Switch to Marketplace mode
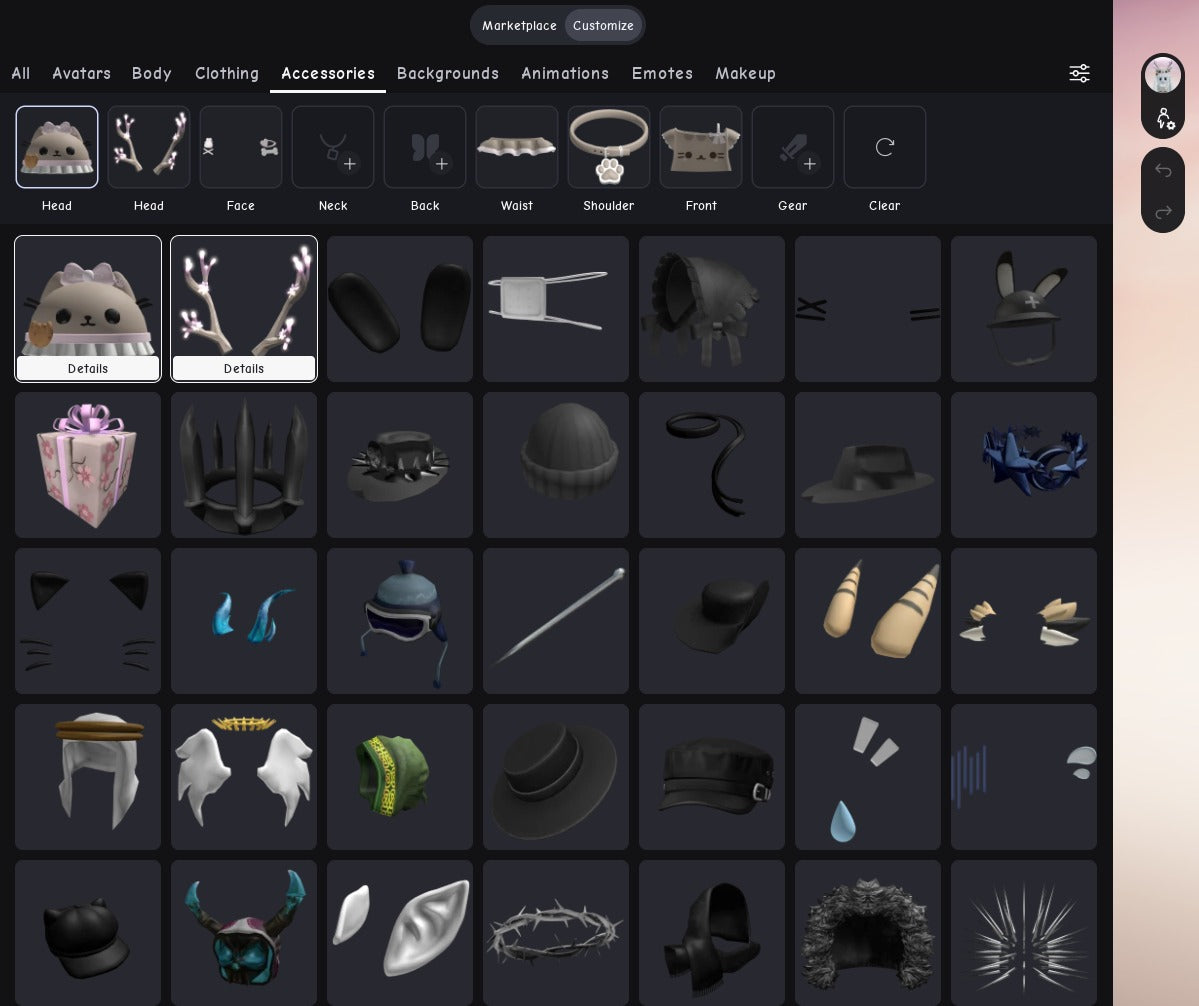Image resolution: width=1199 pixels, height=1006 pixels. coord(518,25)
